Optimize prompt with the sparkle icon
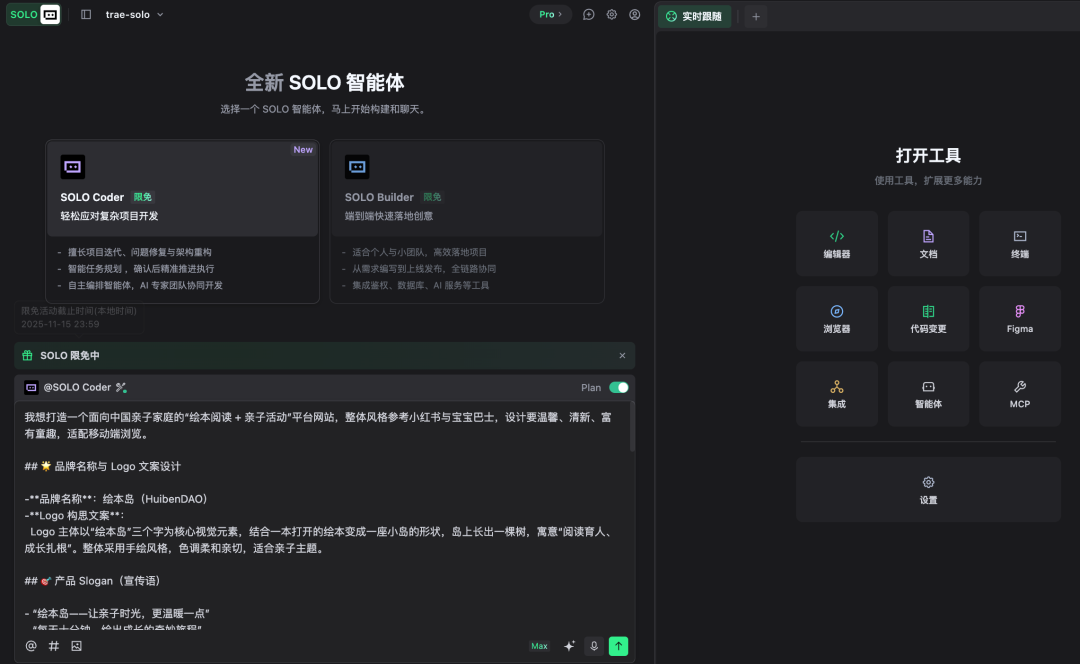The image size is (1080, 664). point(569,646)
